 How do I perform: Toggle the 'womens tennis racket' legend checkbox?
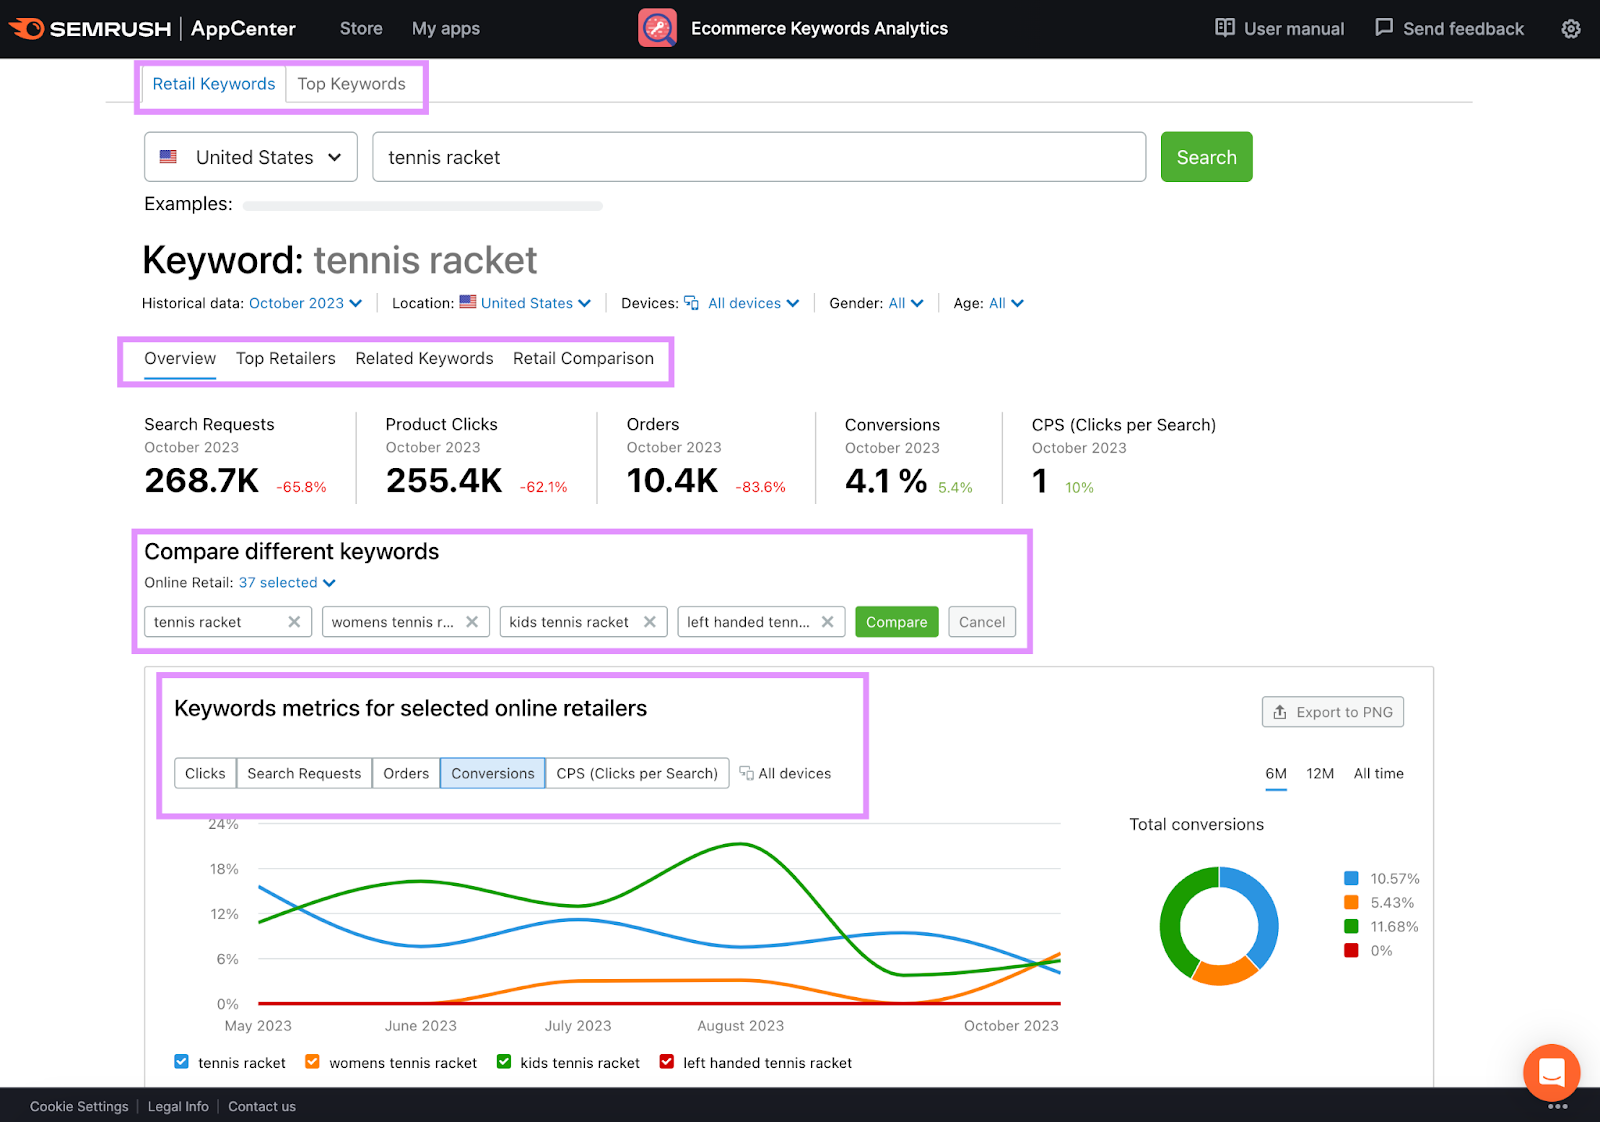tap(313, 1062)
